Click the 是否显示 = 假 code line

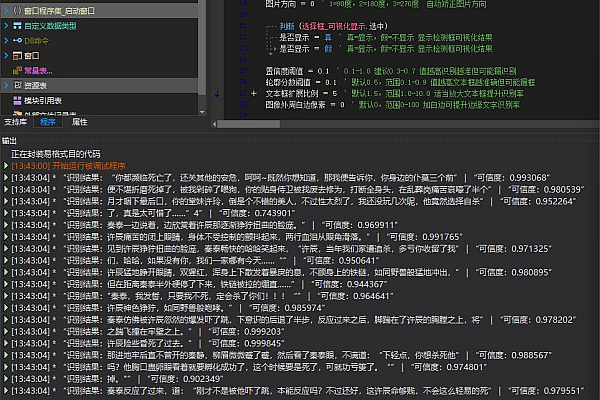tap(386, 49)
